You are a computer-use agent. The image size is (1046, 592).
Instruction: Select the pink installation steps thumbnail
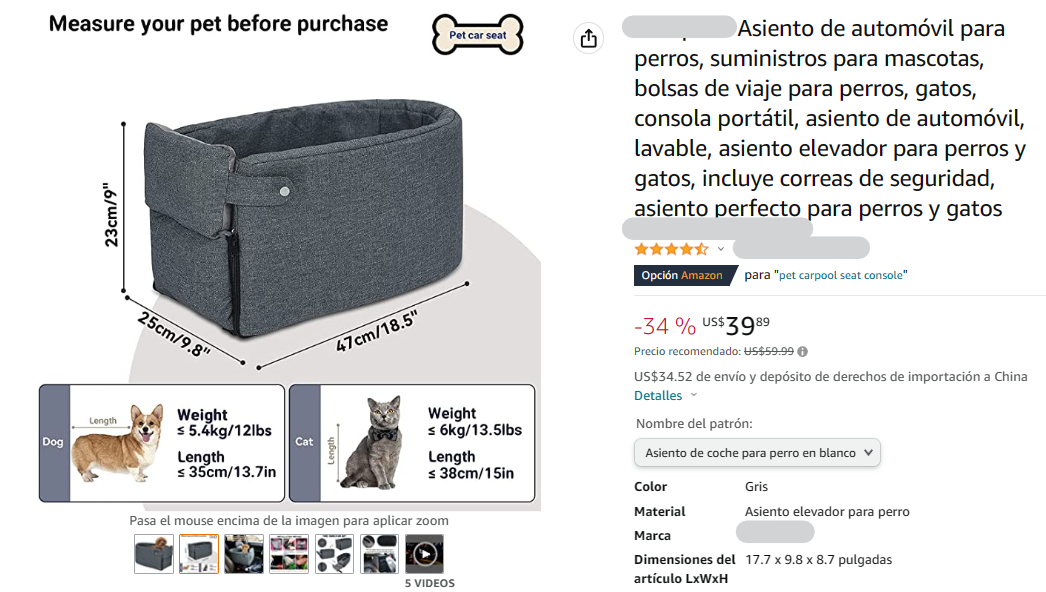(x=289, y=553)
